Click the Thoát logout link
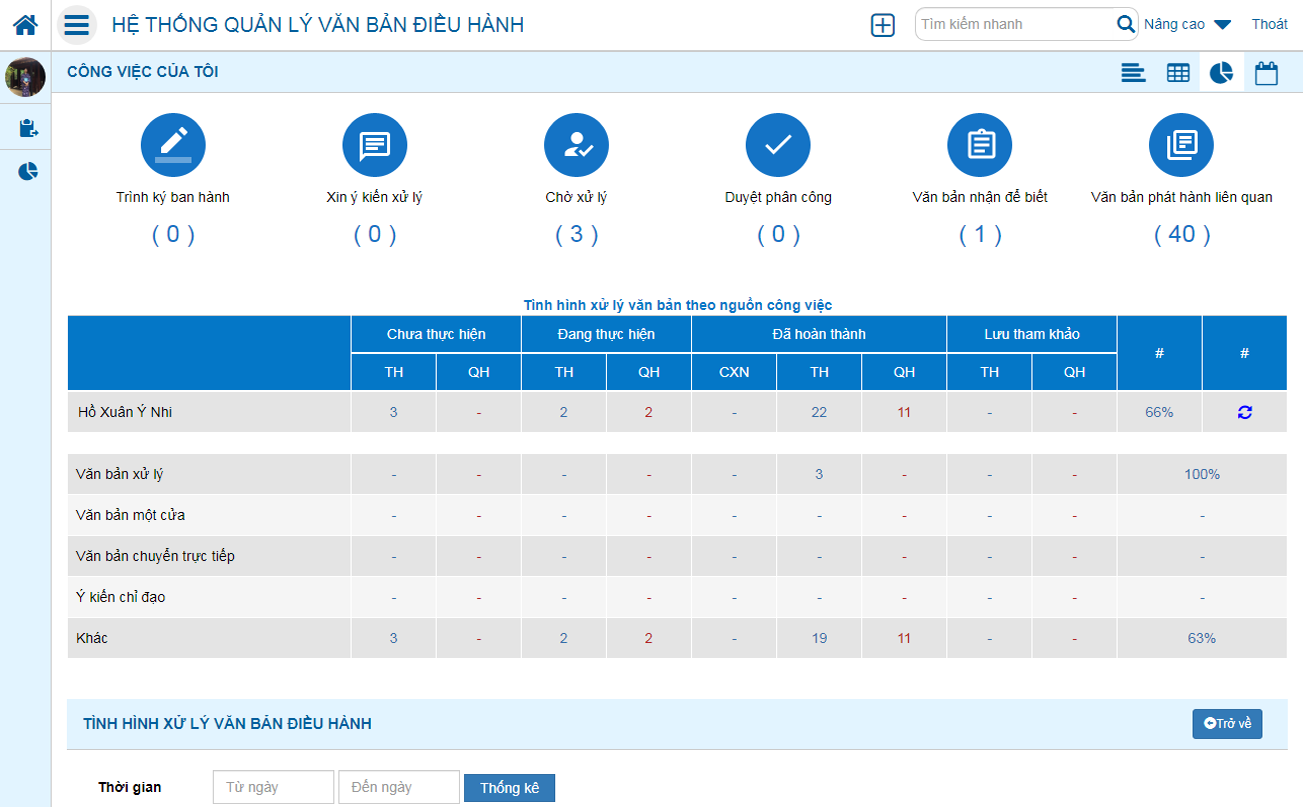1303x807 pixels. 1270,24
